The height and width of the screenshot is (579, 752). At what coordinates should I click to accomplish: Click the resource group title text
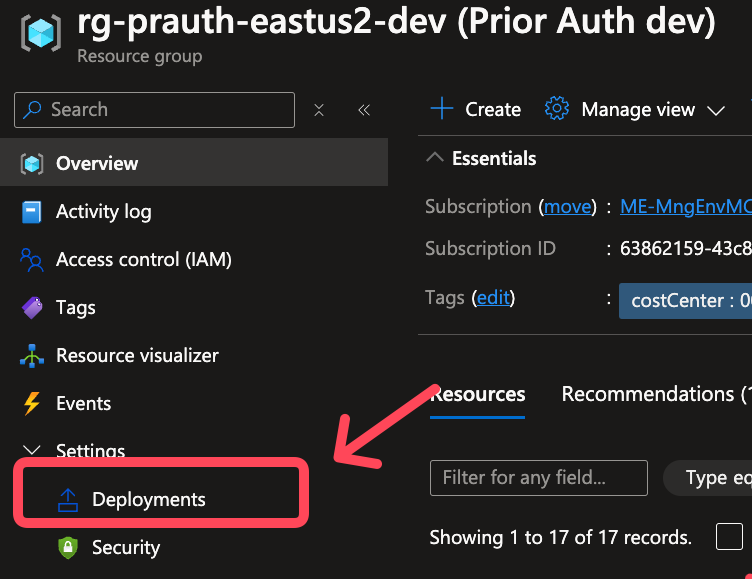tap(396, 23)
